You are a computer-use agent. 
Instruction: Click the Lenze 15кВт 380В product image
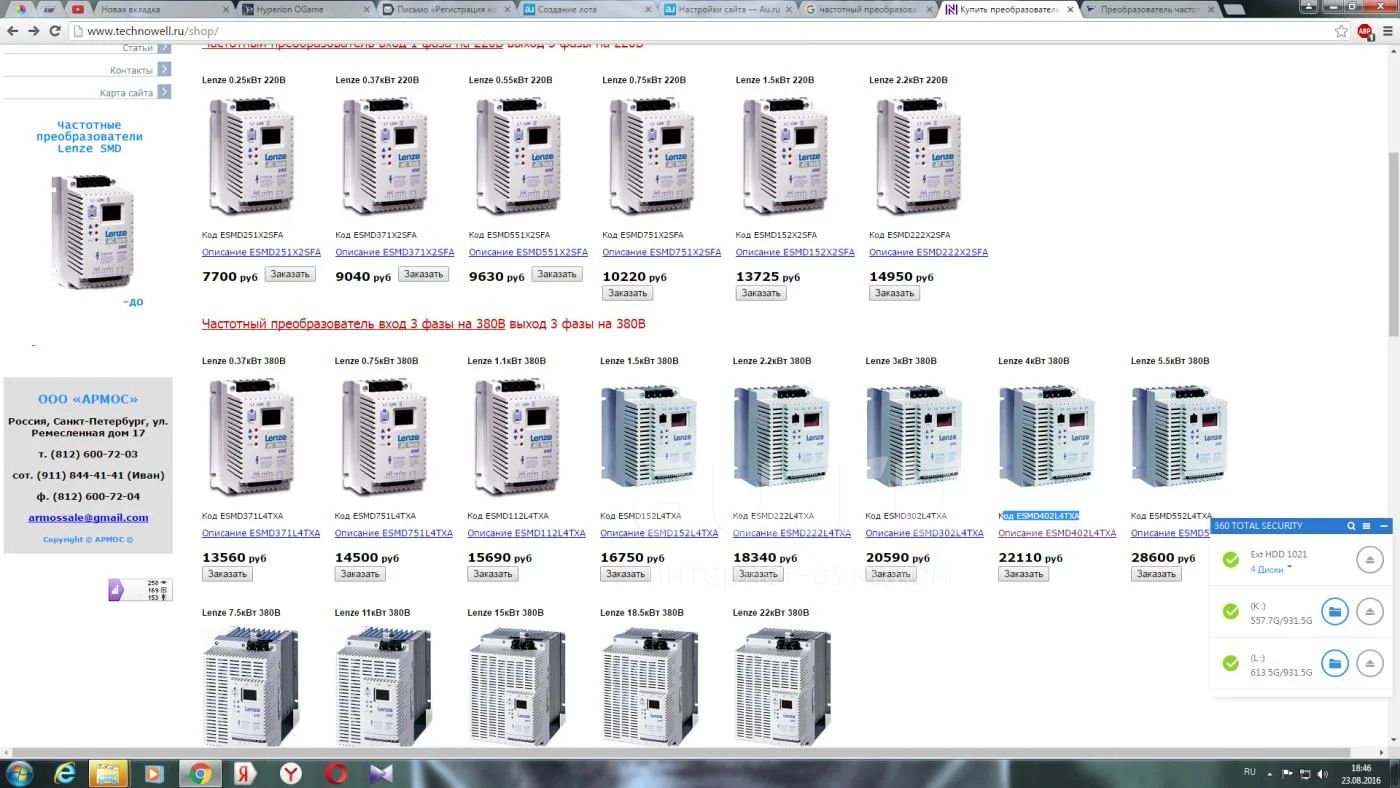518,685
